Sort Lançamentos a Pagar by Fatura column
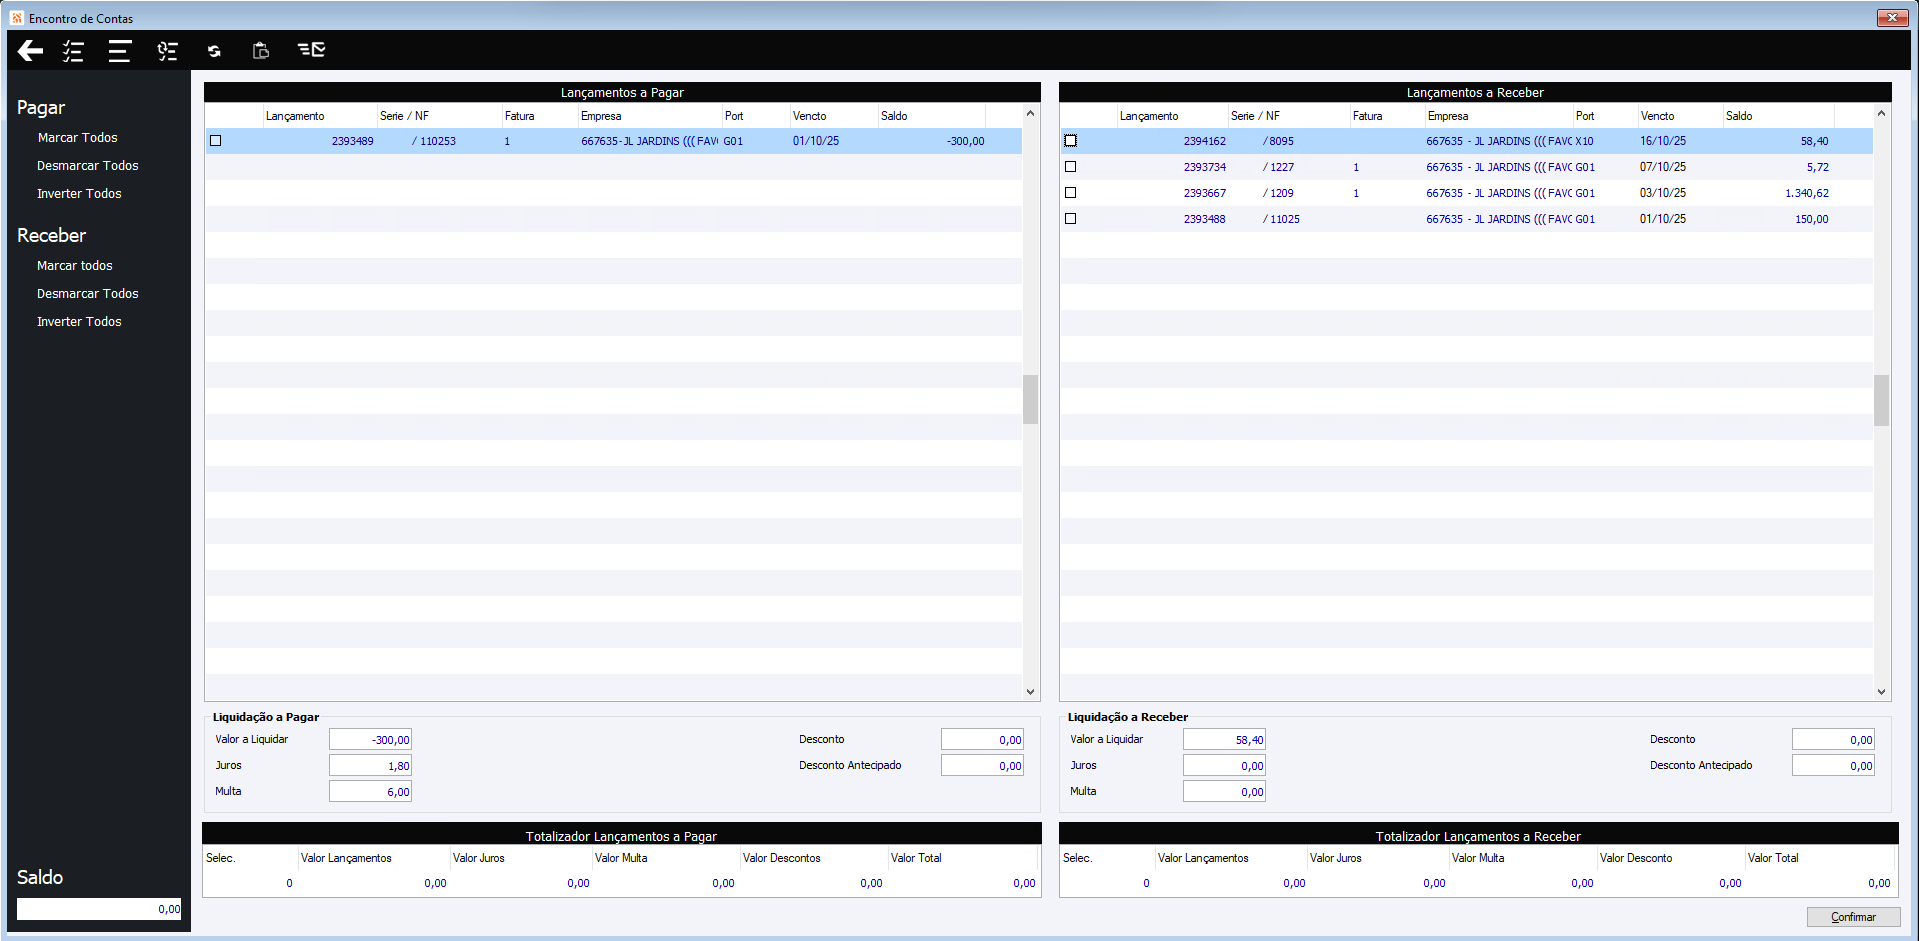Image resolution: width=1919 pixels, height=941 pixels. point(540,116)
